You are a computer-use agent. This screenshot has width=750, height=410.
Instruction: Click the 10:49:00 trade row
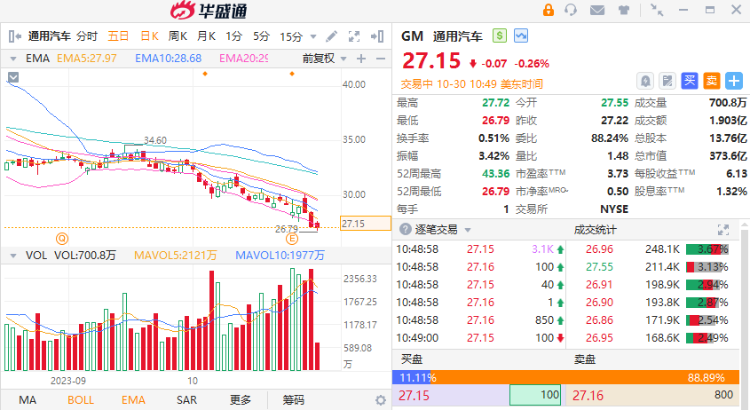480,338
